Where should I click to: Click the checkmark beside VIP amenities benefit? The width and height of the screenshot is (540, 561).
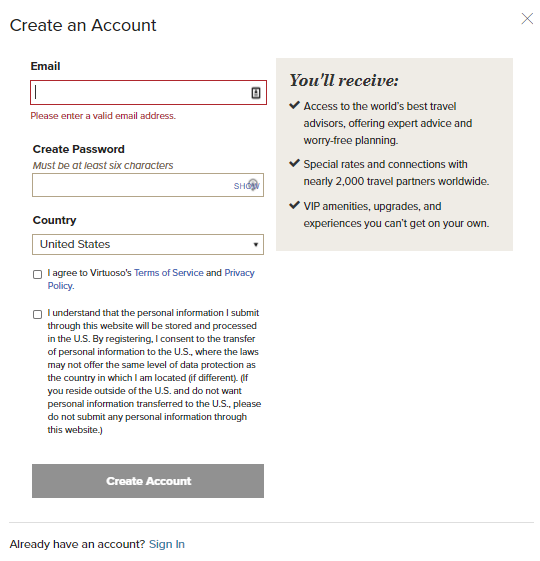point(294,205)
